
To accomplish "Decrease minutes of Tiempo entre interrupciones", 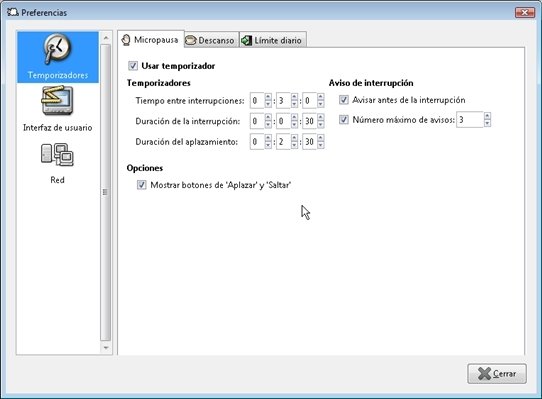I will pos(294,104).
